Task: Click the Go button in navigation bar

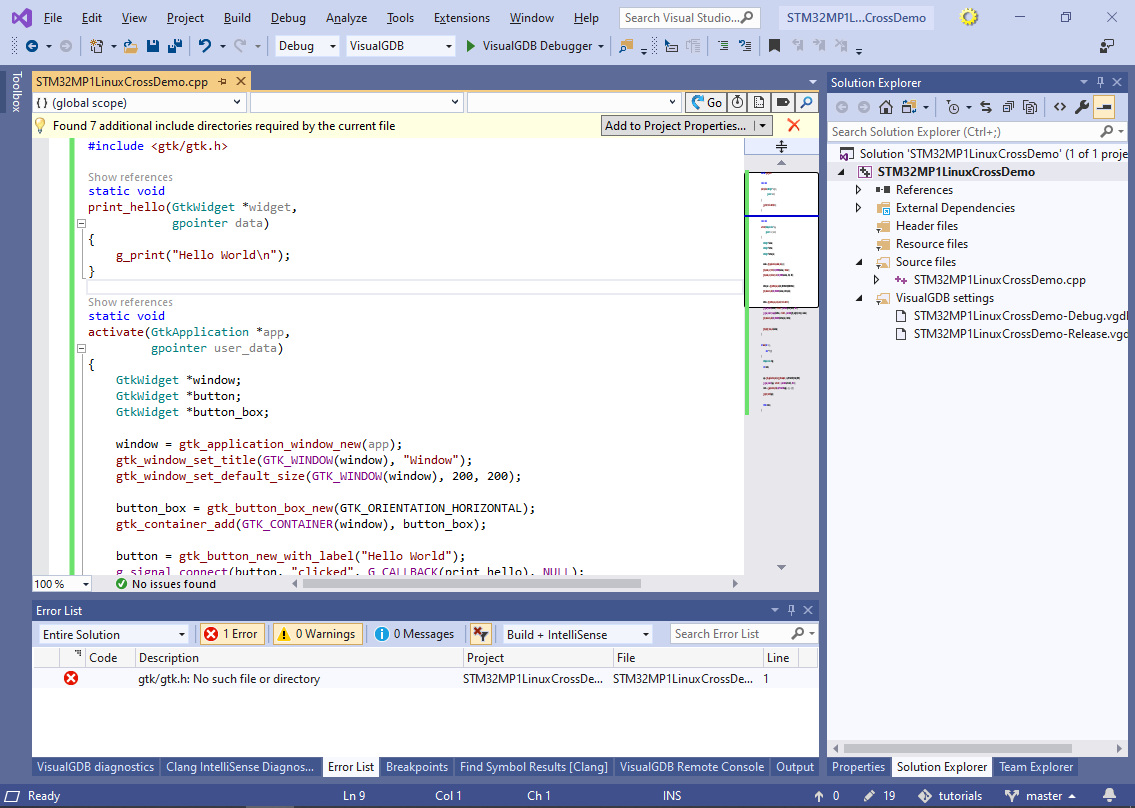Action: point(706,103)
